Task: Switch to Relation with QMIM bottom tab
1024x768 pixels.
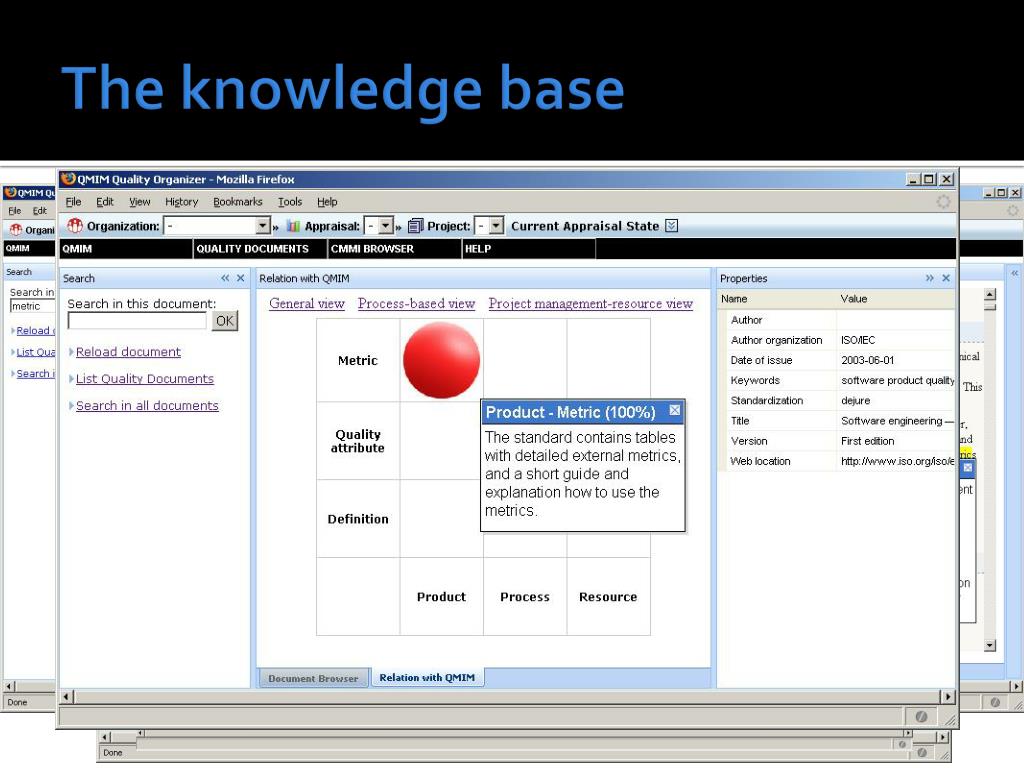Action: [427, 678]
